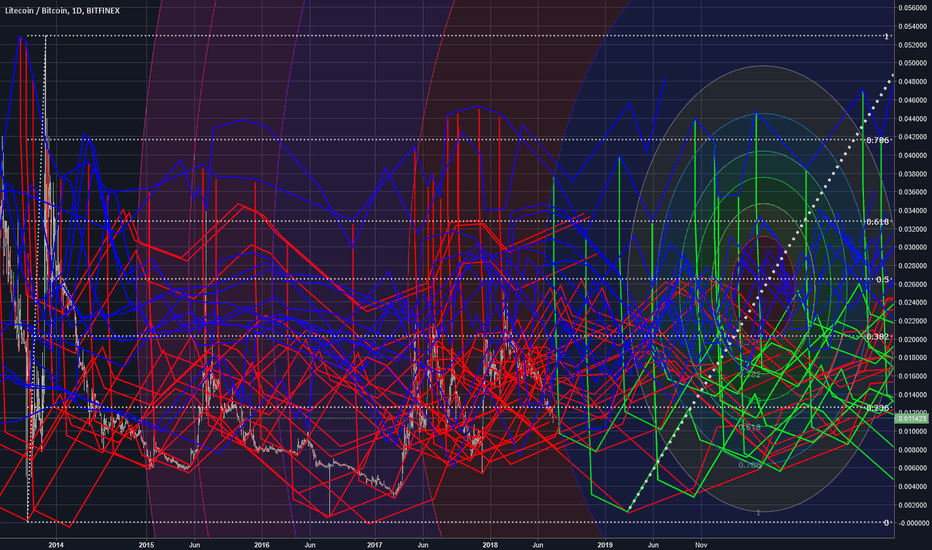This screenshot has height=550, width=932.
Task: Click the 0.010000 price axis label
Action: tap(914, 431)
